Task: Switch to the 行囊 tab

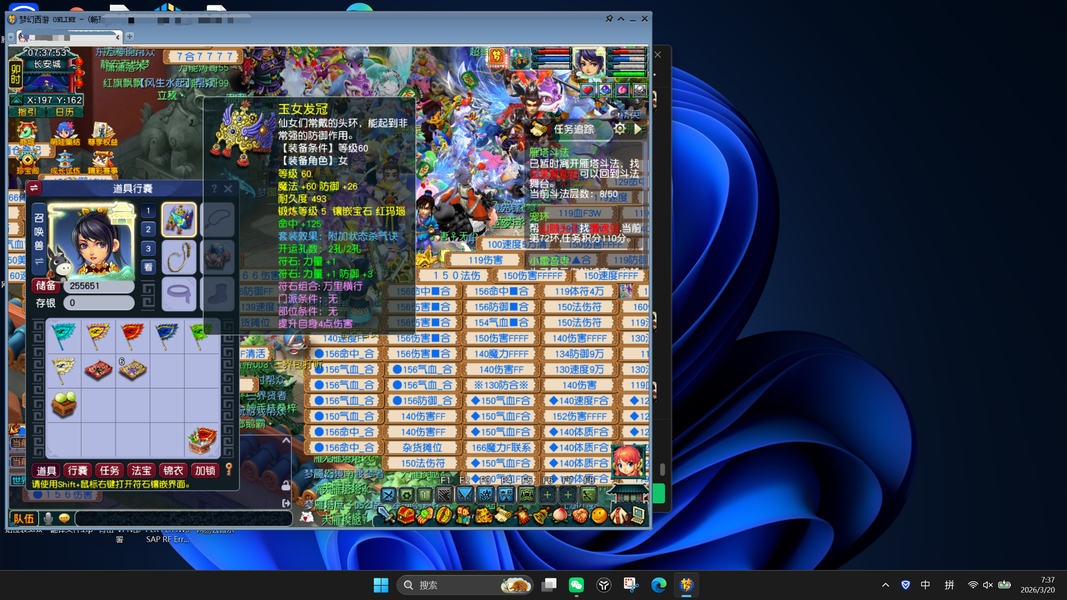Action: point(78,470)
